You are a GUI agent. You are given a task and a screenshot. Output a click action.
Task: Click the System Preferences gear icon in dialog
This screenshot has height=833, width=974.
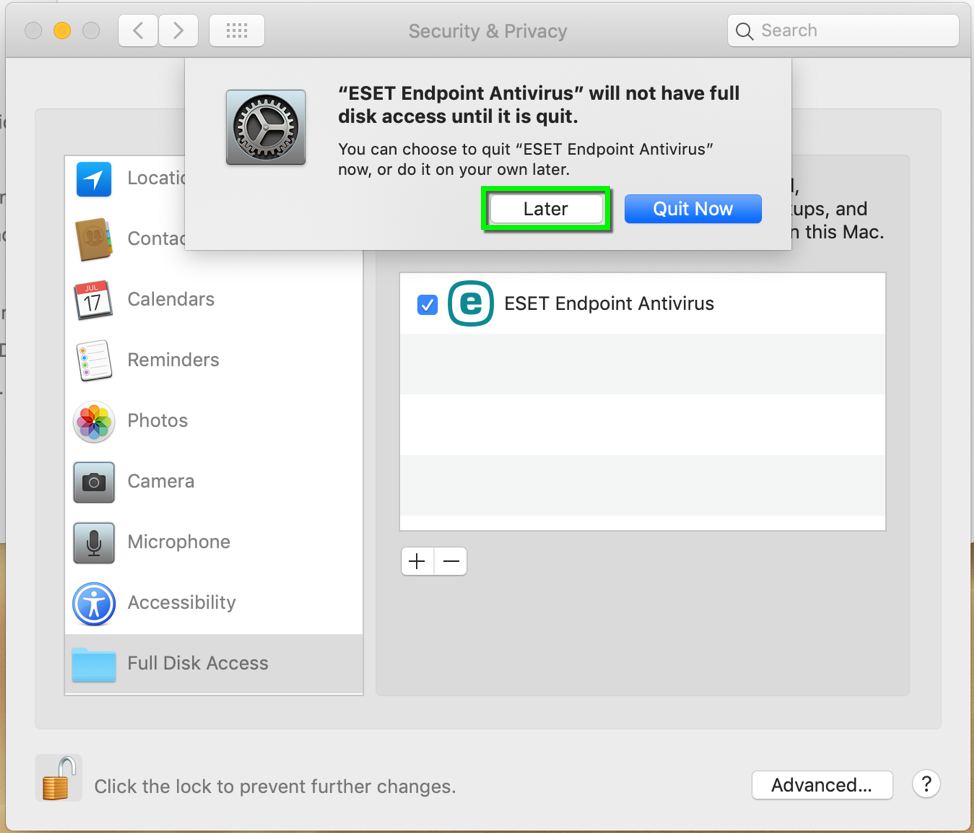(x=266, y=127)
